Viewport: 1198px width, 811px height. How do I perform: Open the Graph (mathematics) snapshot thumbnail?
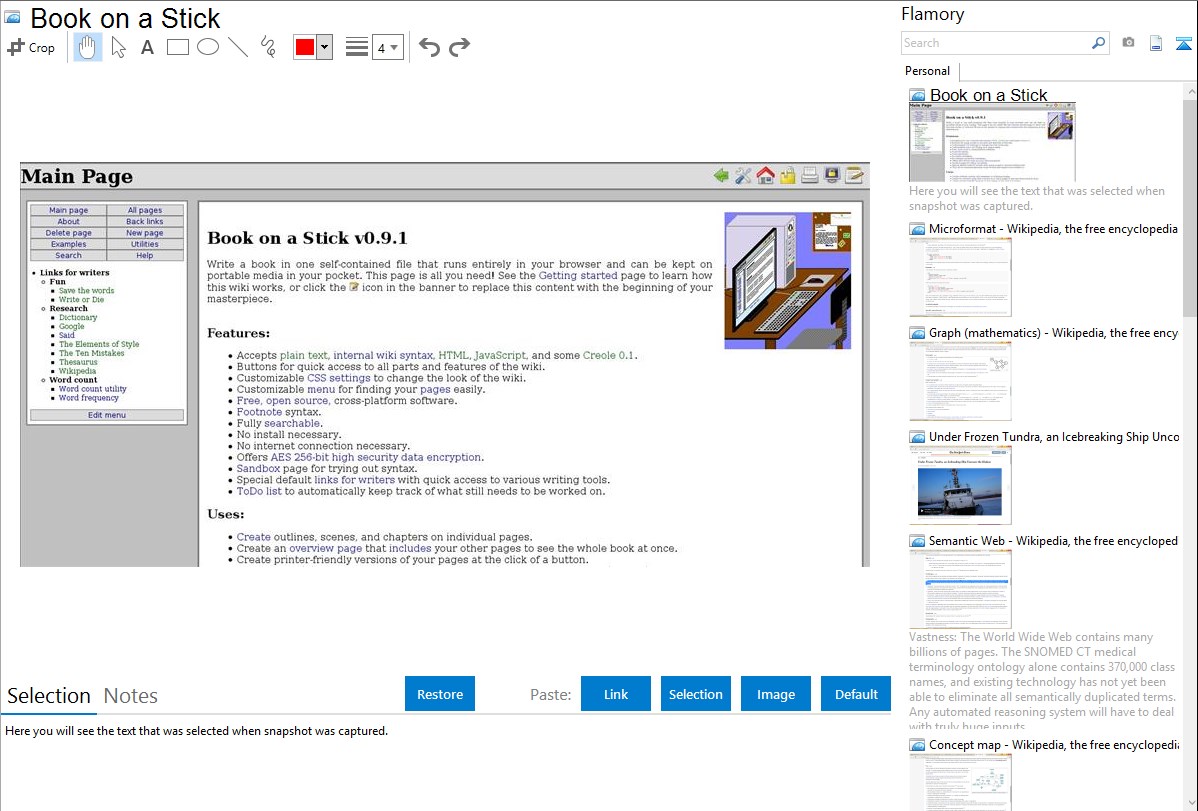click(x=960, y=381)
